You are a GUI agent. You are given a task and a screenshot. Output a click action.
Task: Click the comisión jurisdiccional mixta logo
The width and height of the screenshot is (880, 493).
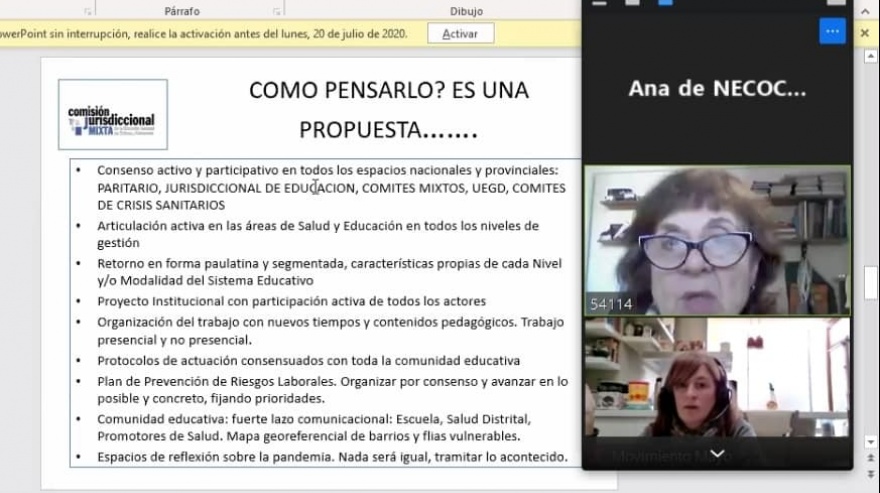112,115
